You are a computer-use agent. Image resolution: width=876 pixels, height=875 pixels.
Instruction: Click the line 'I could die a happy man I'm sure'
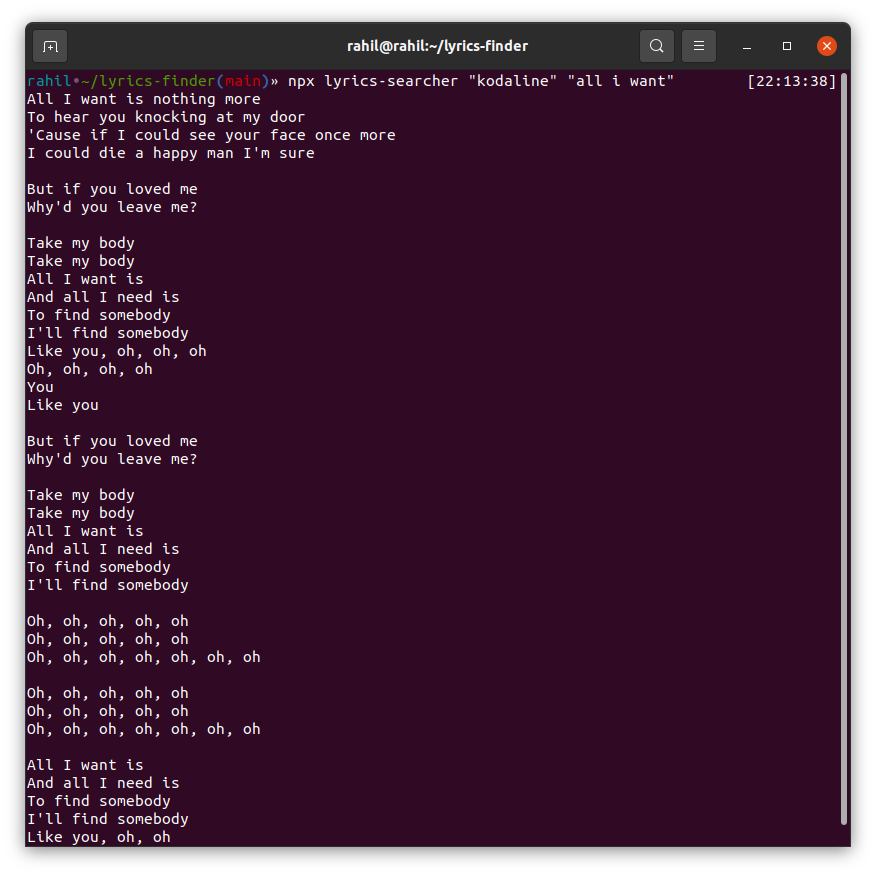tap(170, 153)
